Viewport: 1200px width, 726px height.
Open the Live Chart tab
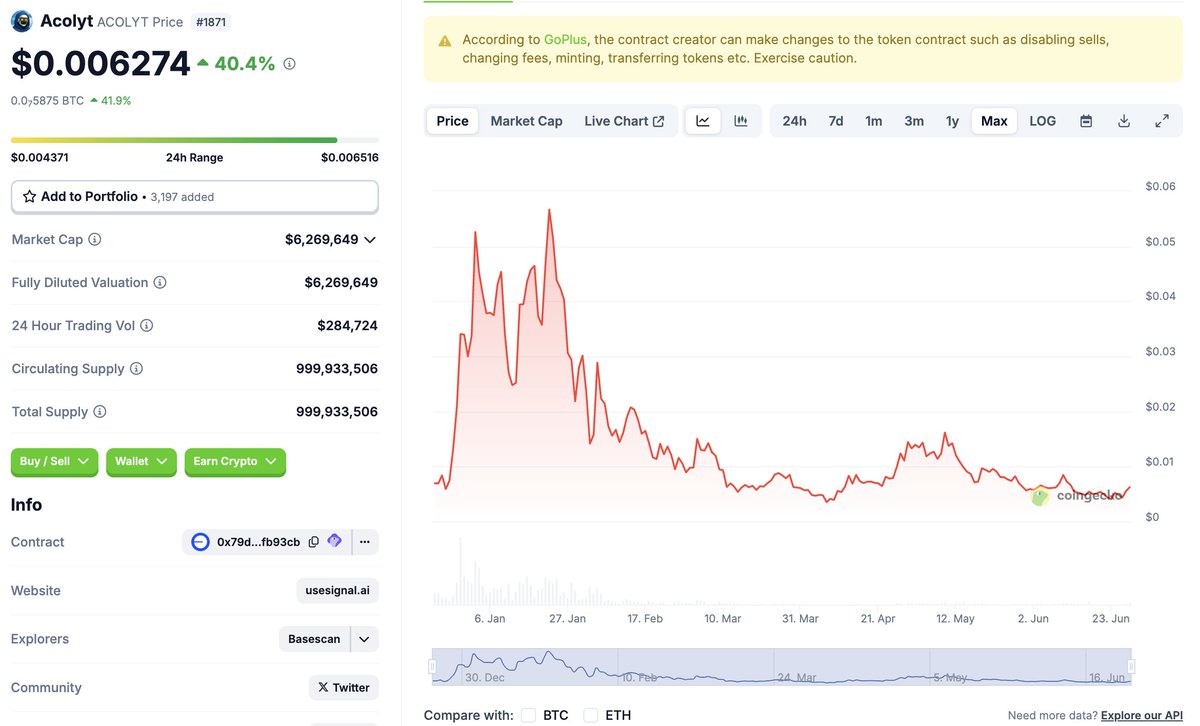click(624, 121)
